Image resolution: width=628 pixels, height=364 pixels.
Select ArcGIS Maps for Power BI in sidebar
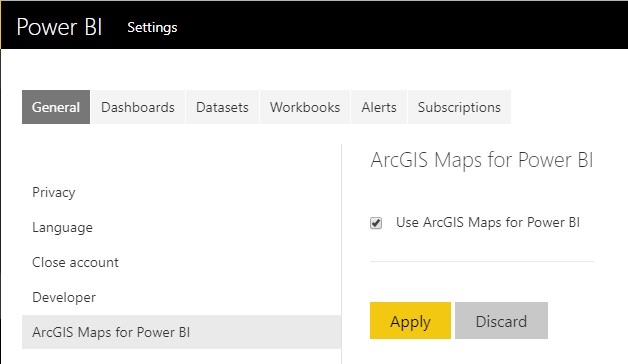pos(181,332)
